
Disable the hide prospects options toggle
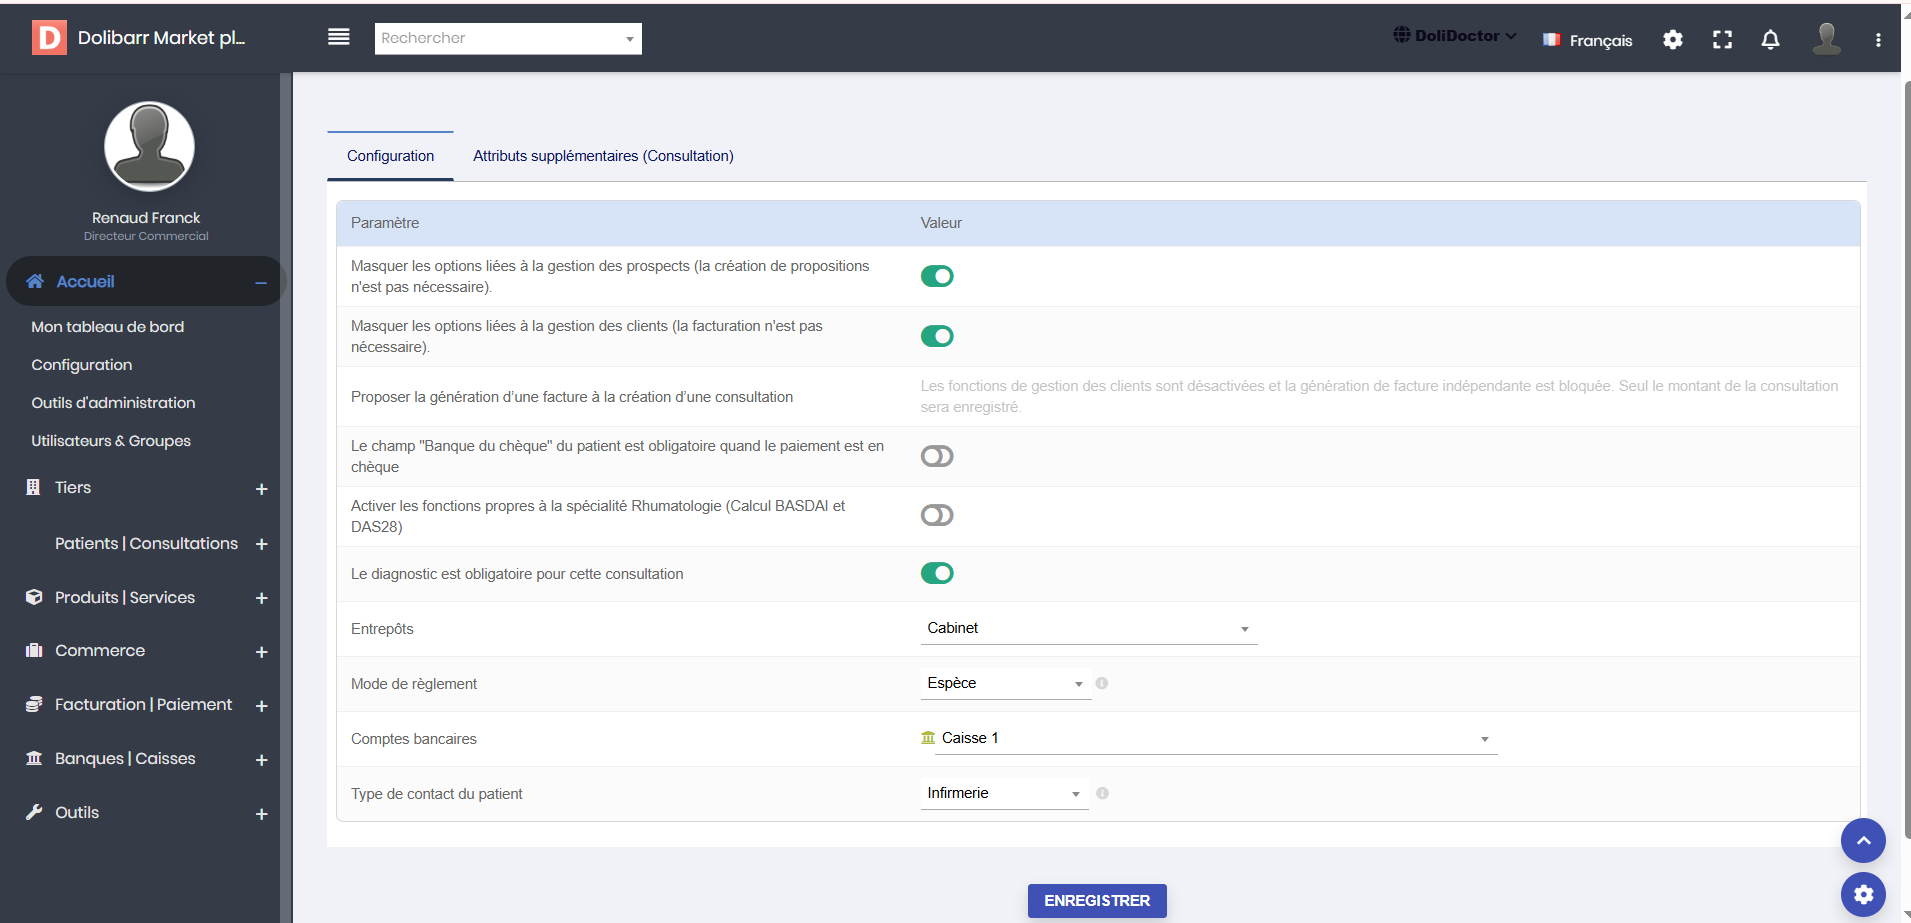click(936, 276)
